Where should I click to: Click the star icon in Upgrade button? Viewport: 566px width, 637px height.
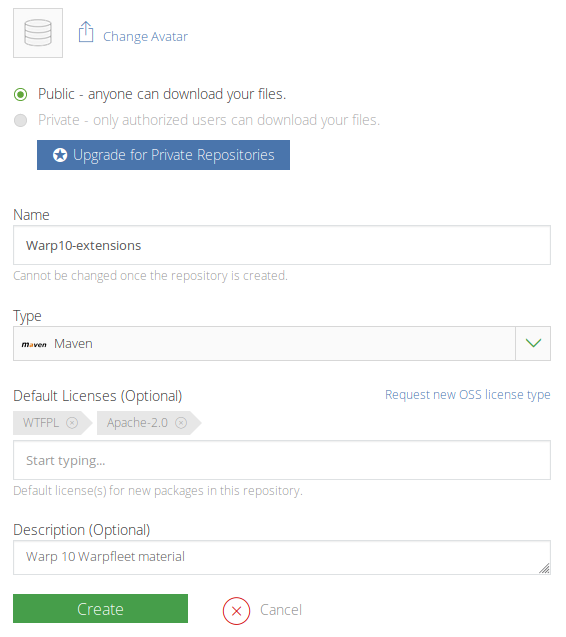60,155
